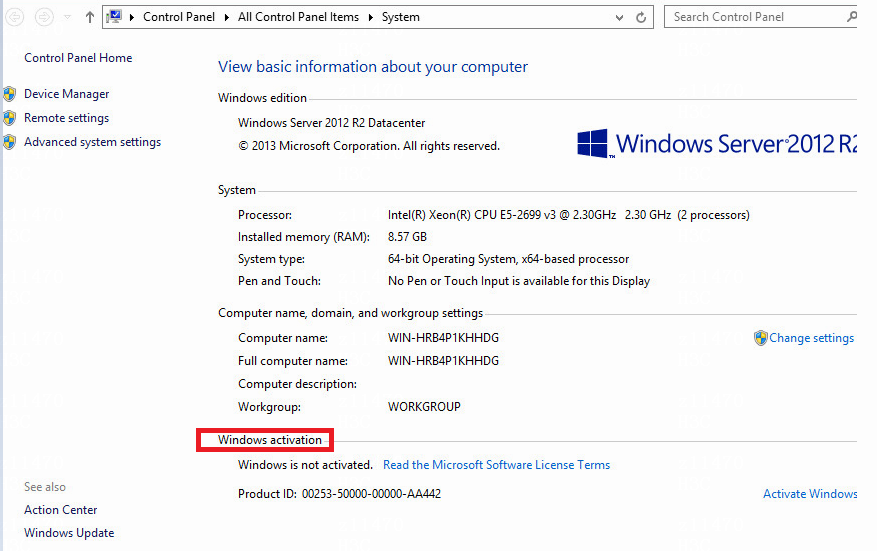Open Device Manager link
The height and width of the screenshot is (551, 877).
tap(67, 94)
